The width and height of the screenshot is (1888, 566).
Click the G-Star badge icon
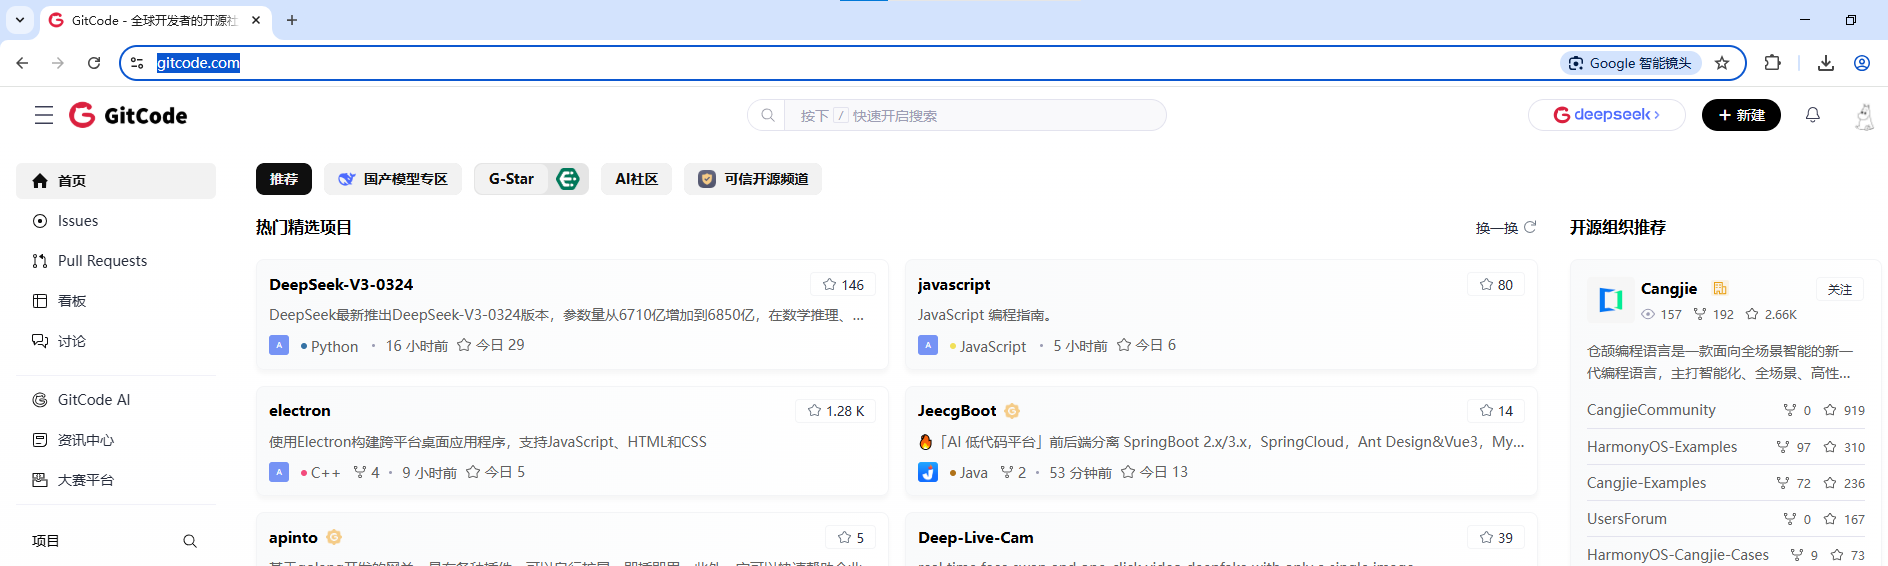[x=568, y=179]
